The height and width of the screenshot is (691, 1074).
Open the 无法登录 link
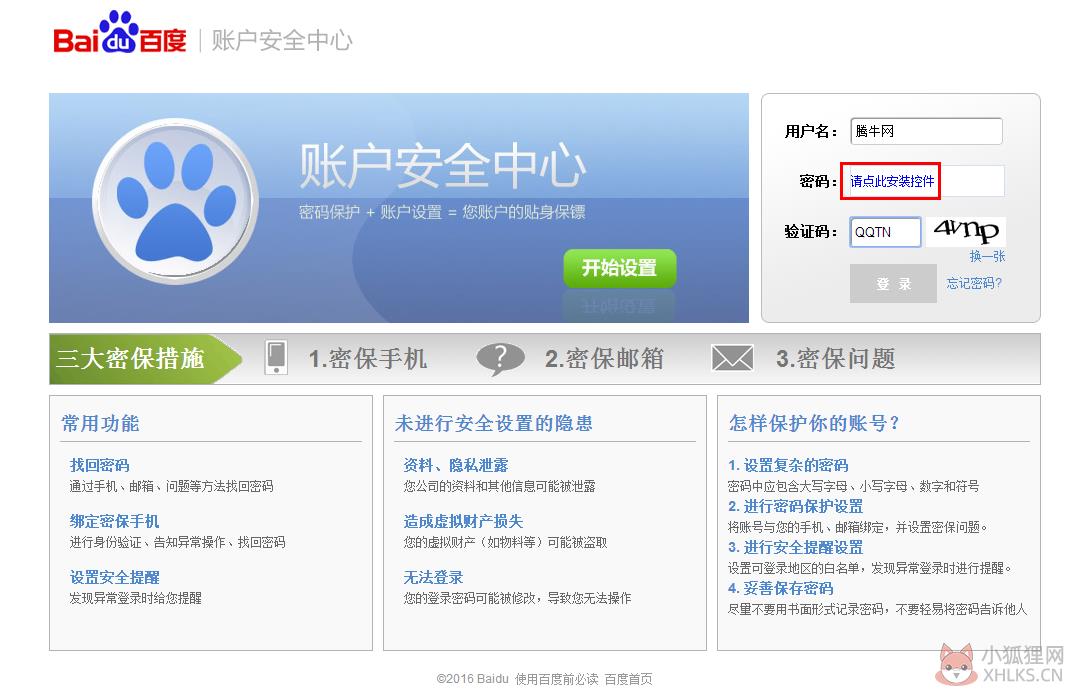point(433,578)
